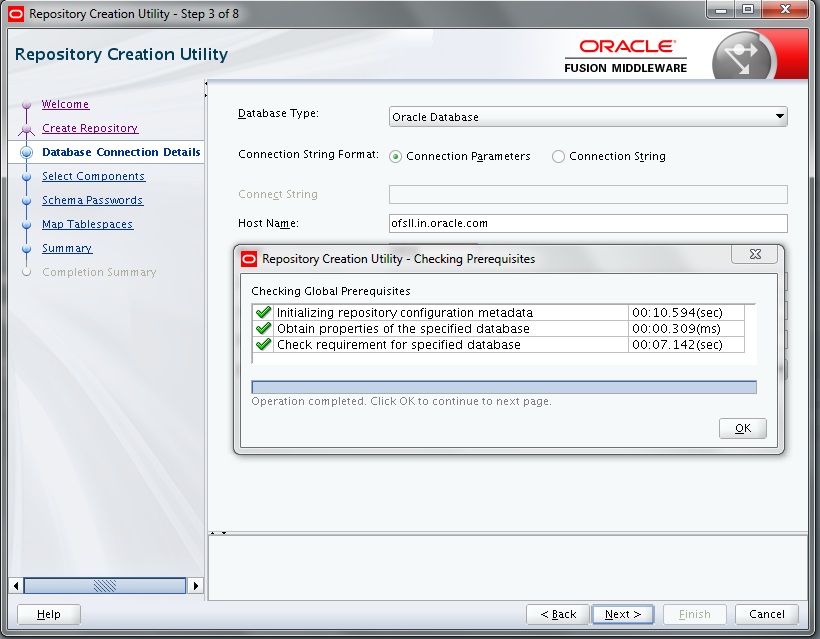Click the green check beside Check requirement
This screenshot has height=639, width=820.
(263, 344)
